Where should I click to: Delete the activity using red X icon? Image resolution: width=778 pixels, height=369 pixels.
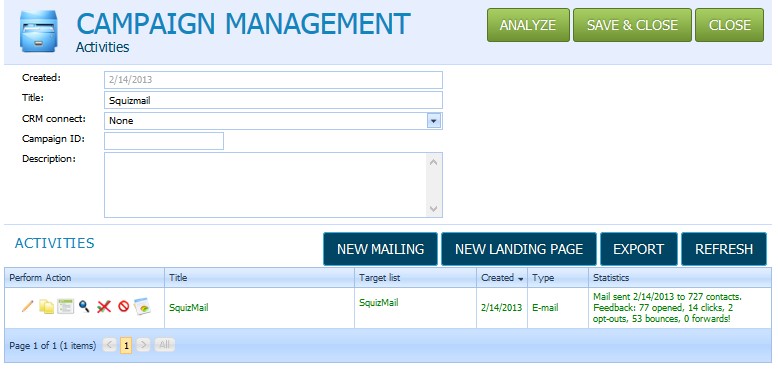(104, 307)
